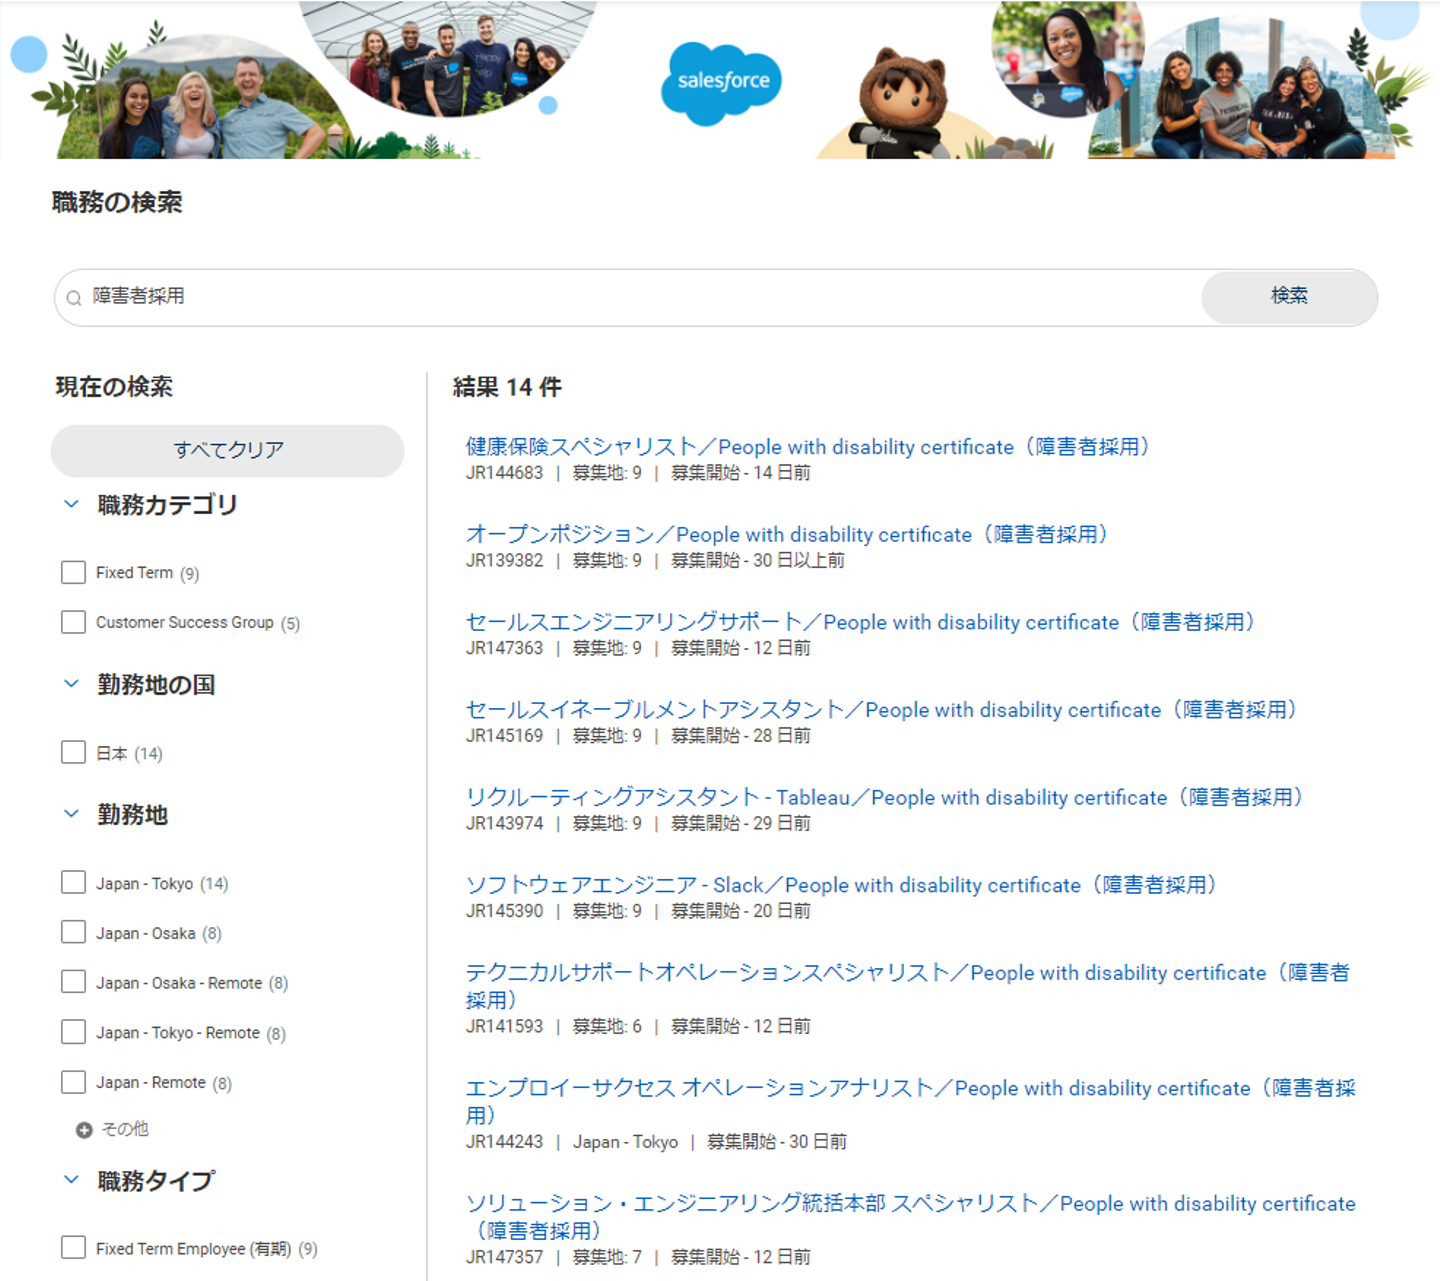The image size is (1440, 1281).
Task: Click job ID JR145390
Action: pyautogui.click(x=504, y=911)
